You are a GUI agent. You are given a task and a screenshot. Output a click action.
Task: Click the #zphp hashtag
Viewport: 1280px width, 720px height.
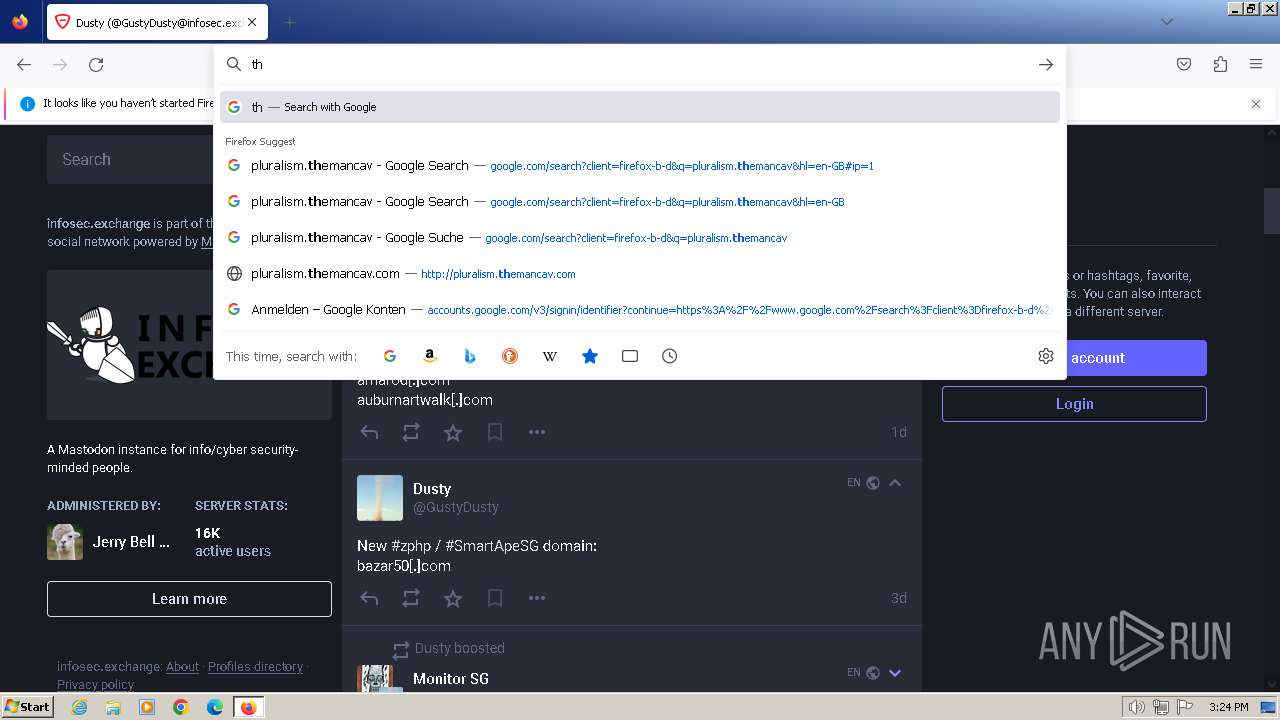pos(412,546)
